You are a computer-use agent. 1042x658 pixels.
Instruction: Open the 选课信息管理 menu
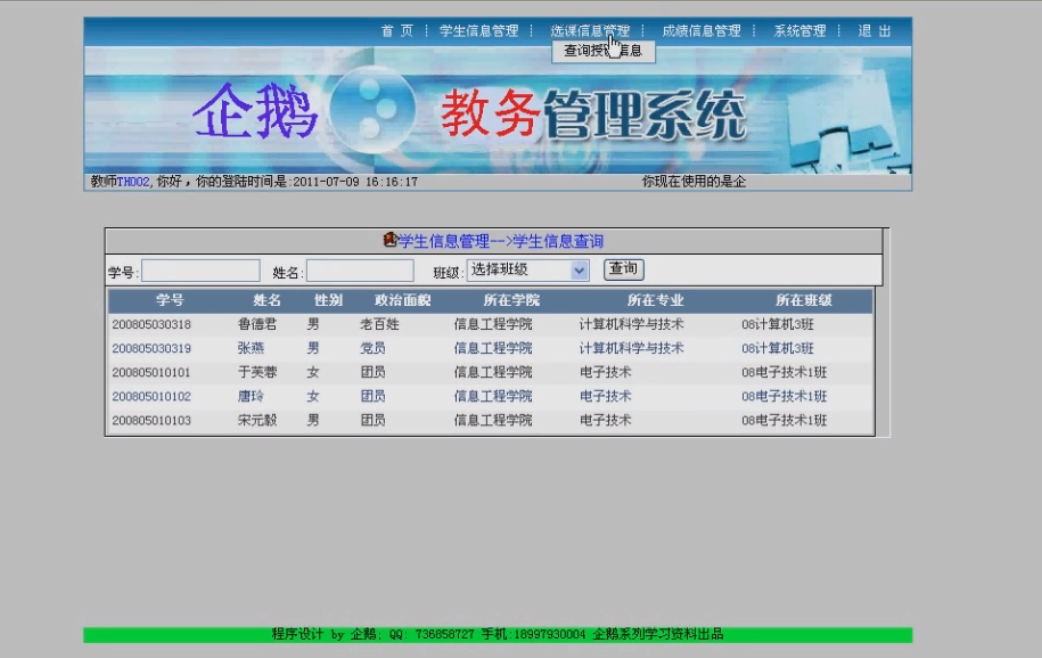pos(589,31)
